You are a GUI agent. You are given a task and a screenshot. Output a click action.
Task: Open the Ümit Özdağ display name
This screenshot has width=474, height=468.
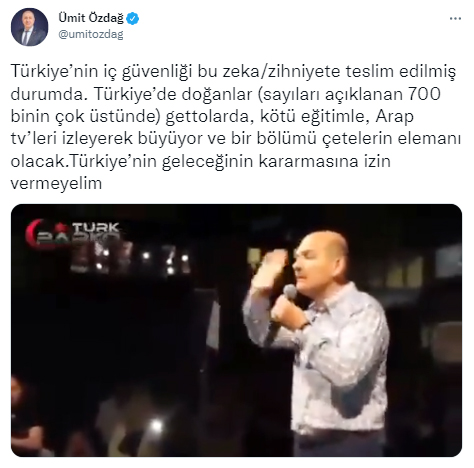(91, 18)
